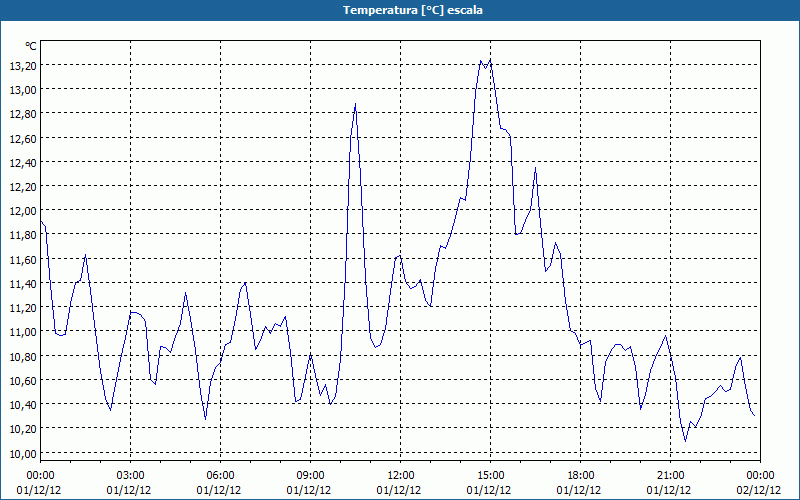
Task: Pick the 10,80 y-axis label
Action: pyautogui.click(x=23, y=356)
